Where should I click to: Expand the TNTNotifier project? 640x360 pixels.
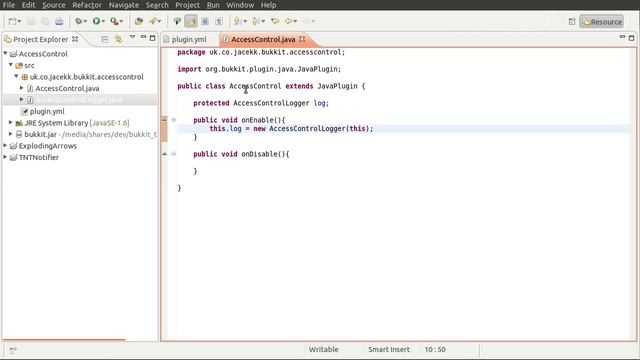[5, 157]
